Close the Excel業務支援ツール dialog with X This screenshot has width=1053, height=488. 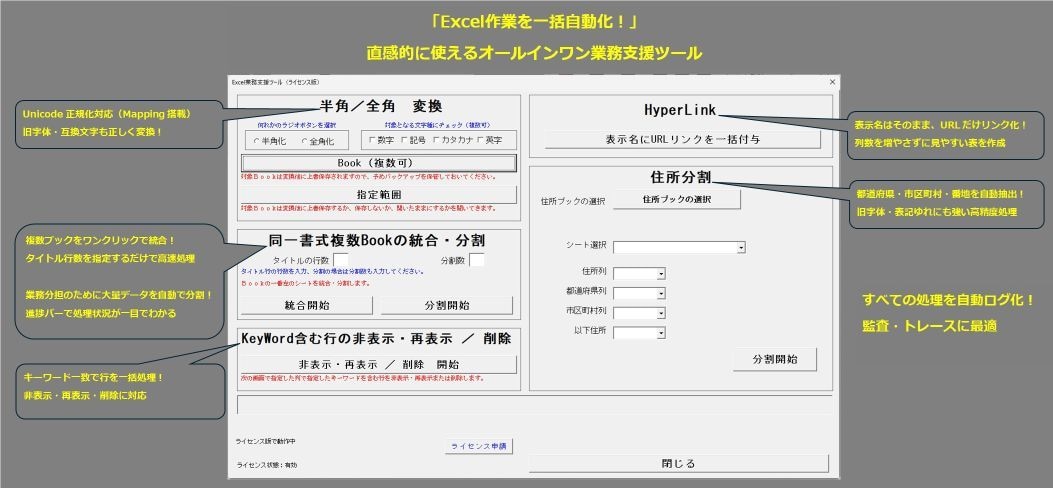pyautogui.click(x=832, y=82)
